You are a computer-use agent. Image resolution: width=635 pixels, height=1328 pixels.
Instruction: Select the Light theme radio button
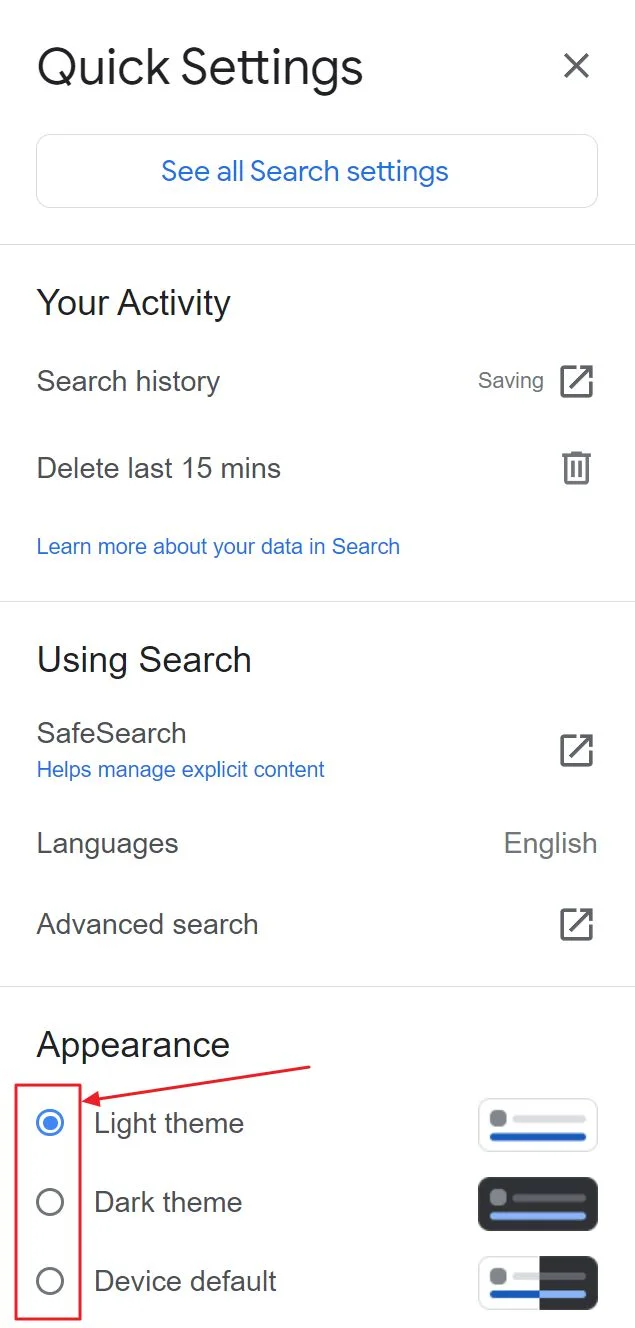[50, 1123]
